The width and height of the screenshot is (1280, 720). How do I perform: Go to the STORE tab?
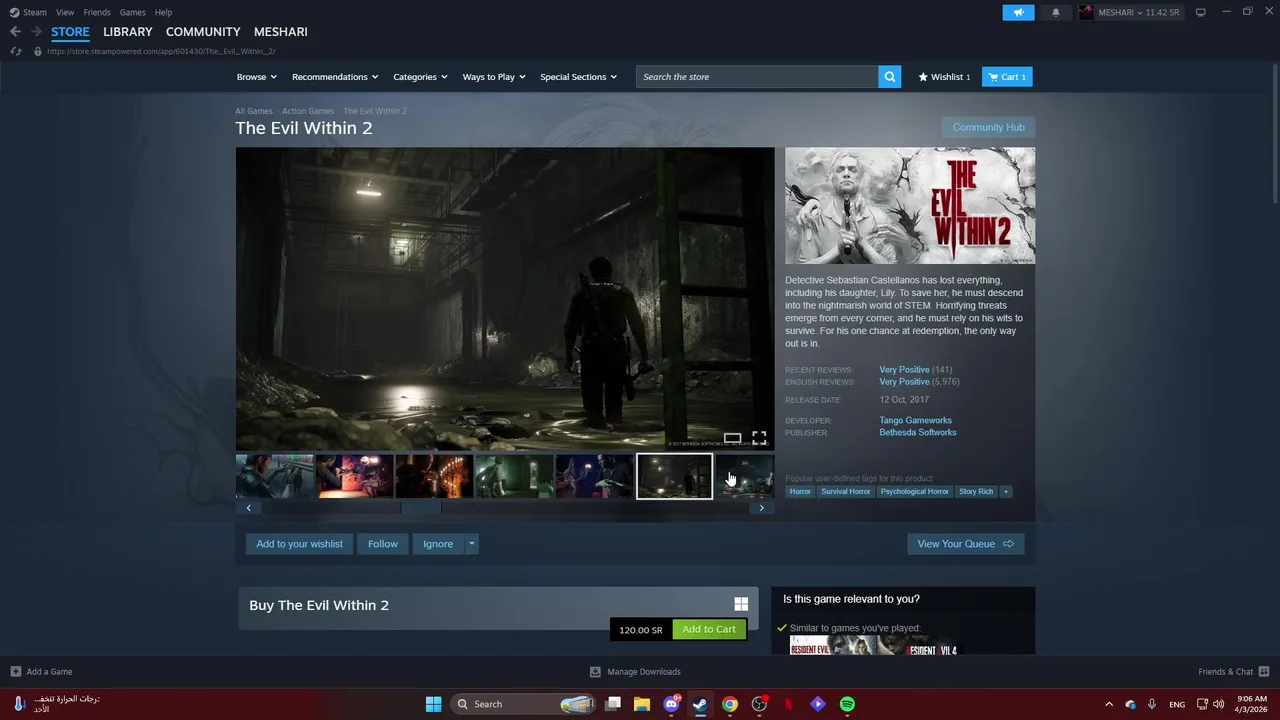coord(70,32)
